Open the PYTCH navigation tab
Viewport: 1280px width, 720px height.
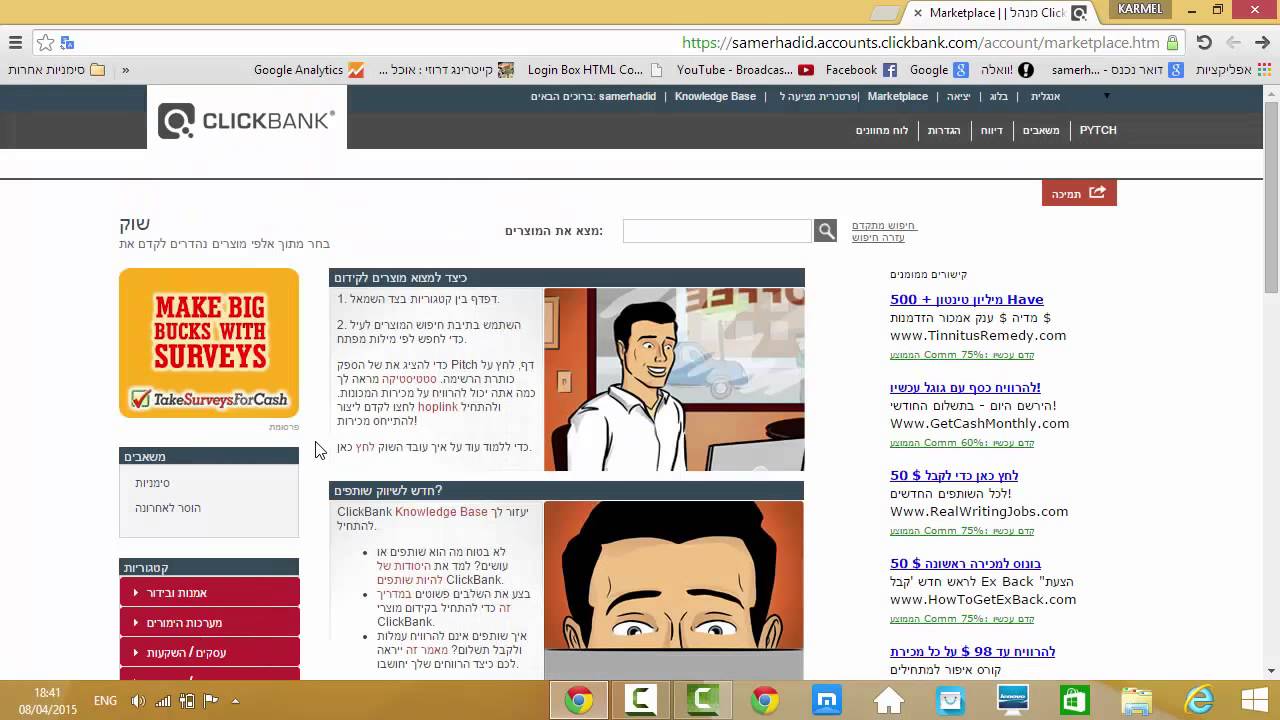1098,130
